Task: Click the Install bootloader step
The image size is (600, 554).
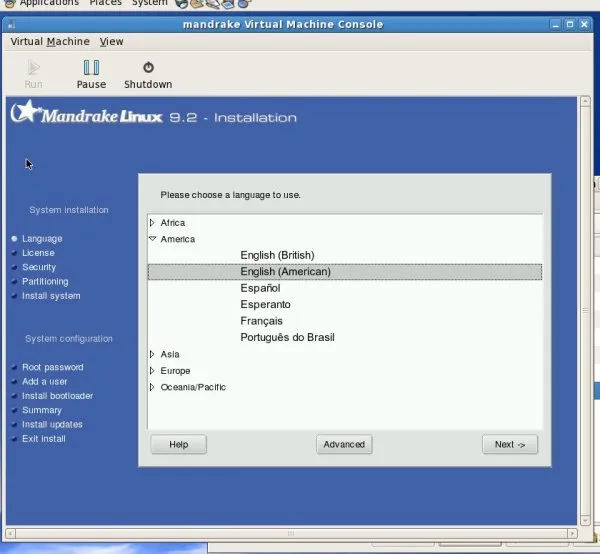Action: pyautogui.click(x=57, y=396)
